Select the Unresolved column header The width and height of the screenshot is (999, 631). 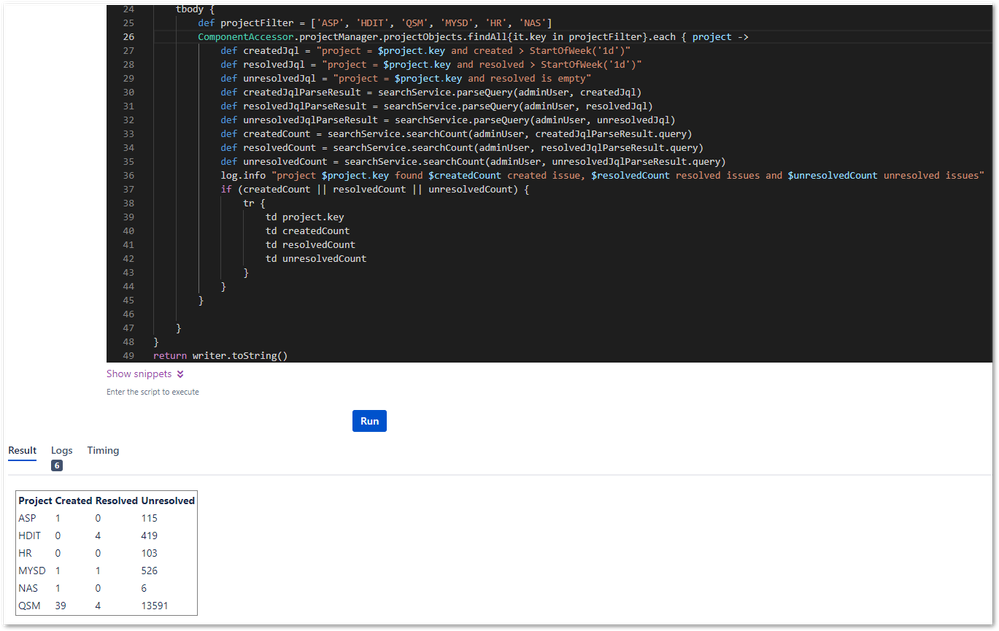coord(168,500)
